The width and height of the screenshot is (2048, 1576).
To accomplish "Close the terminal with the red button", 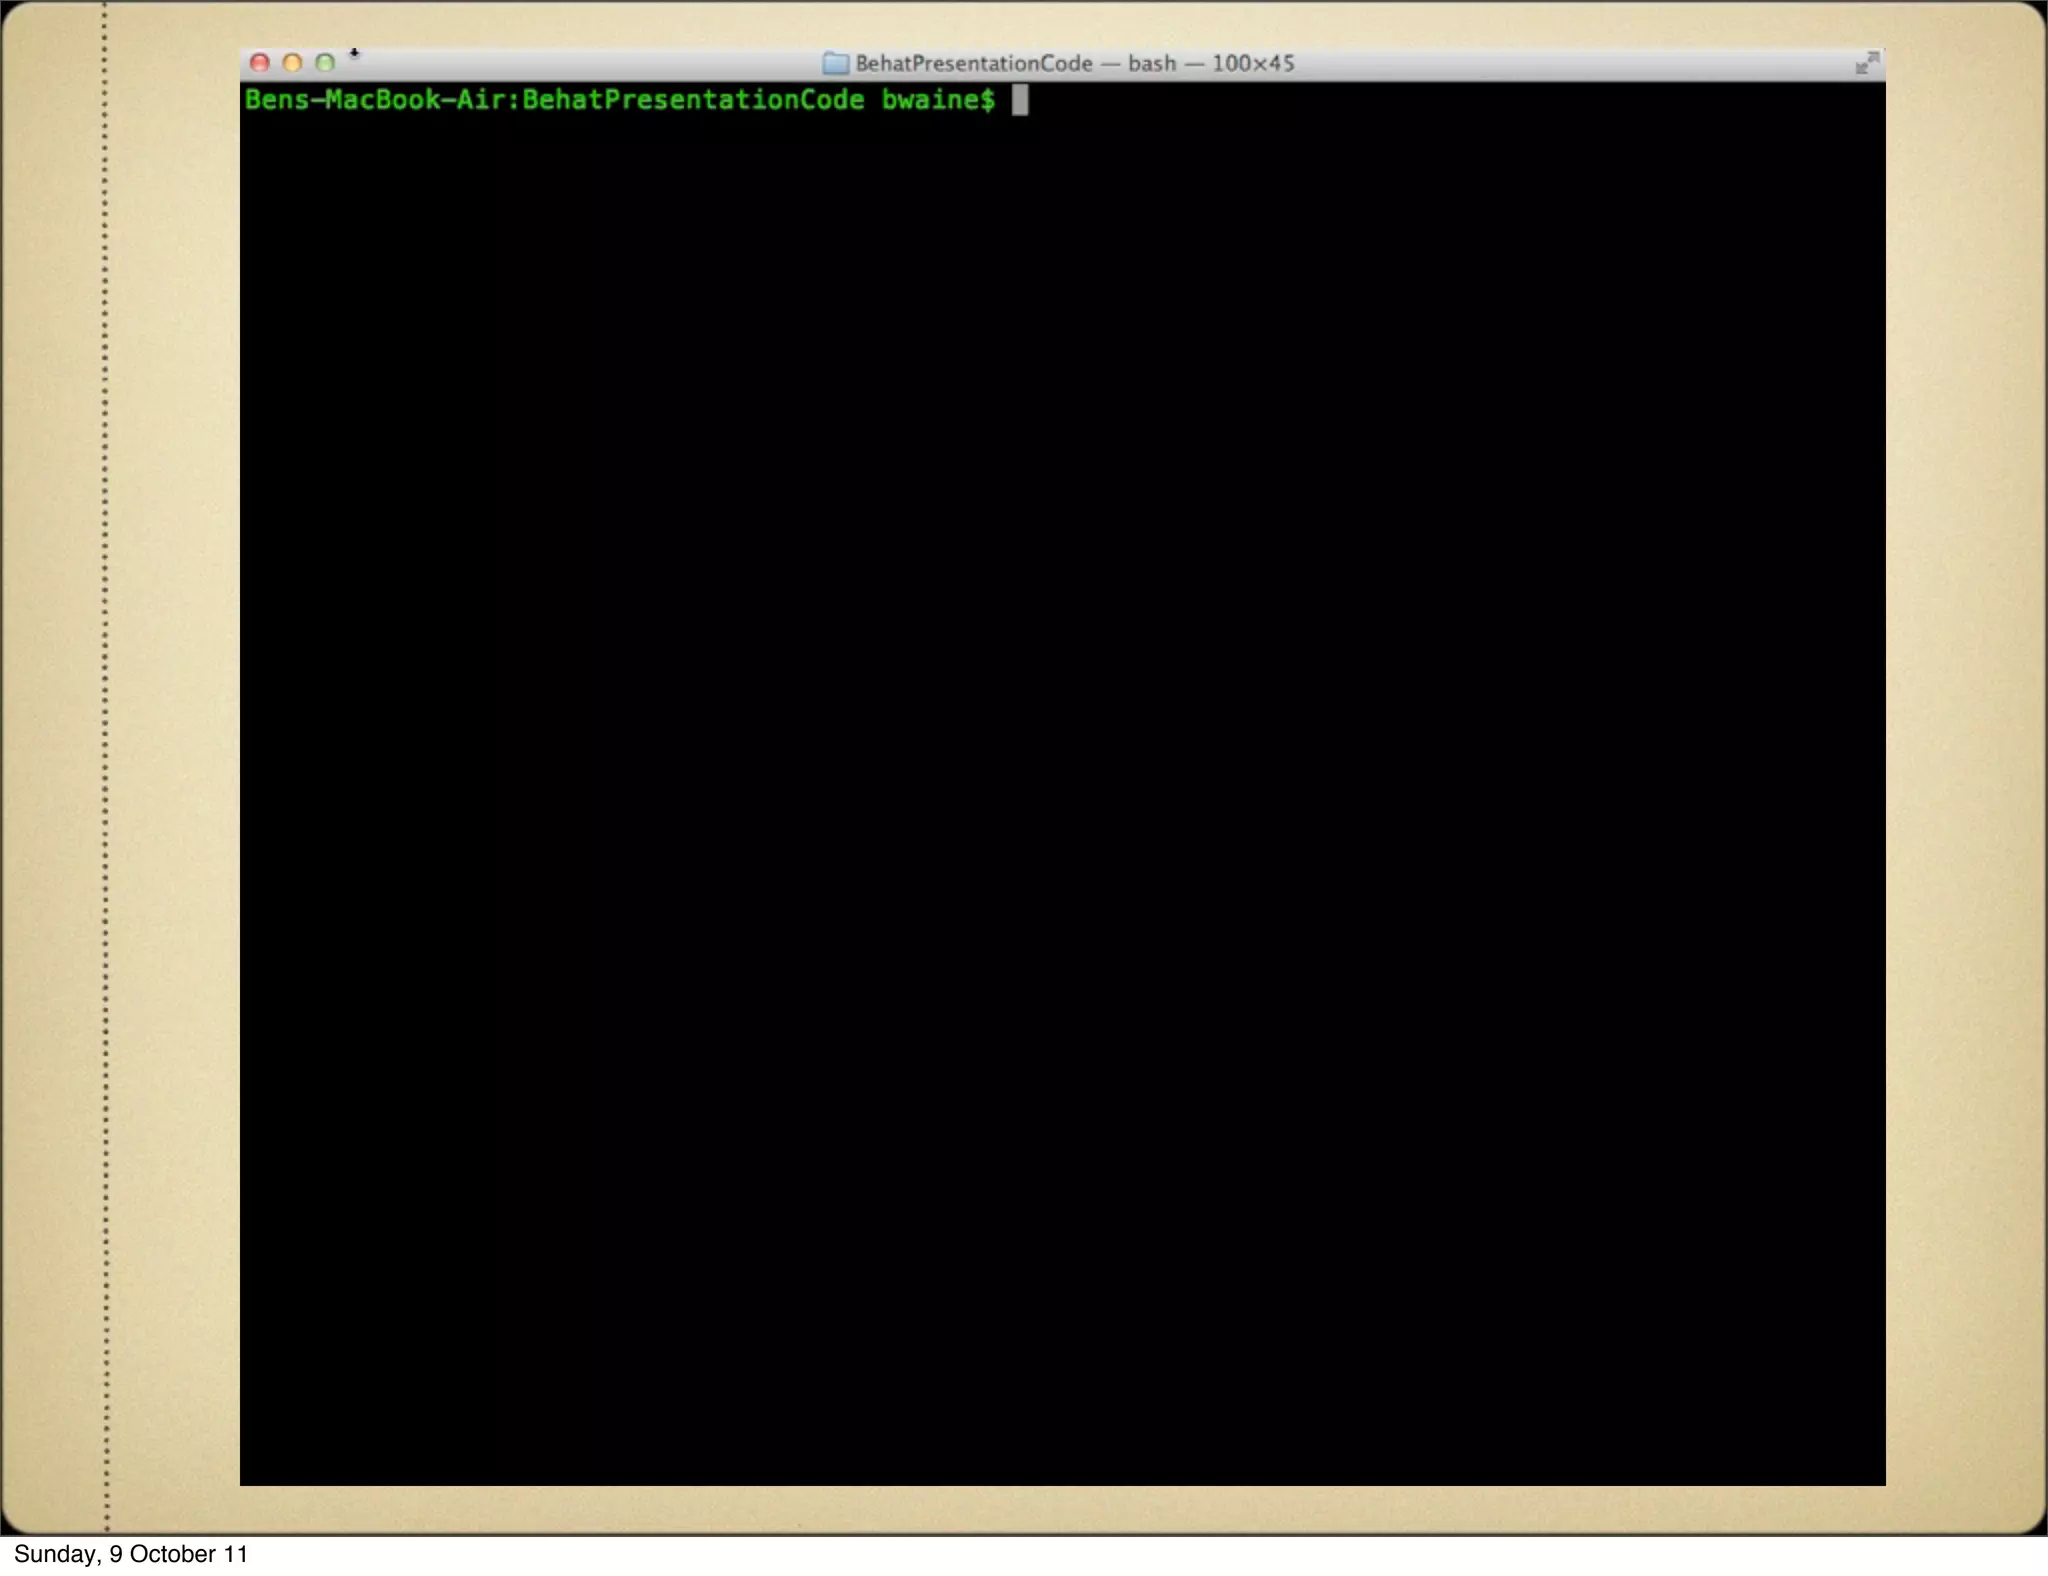I will click(x=260, y=63).
